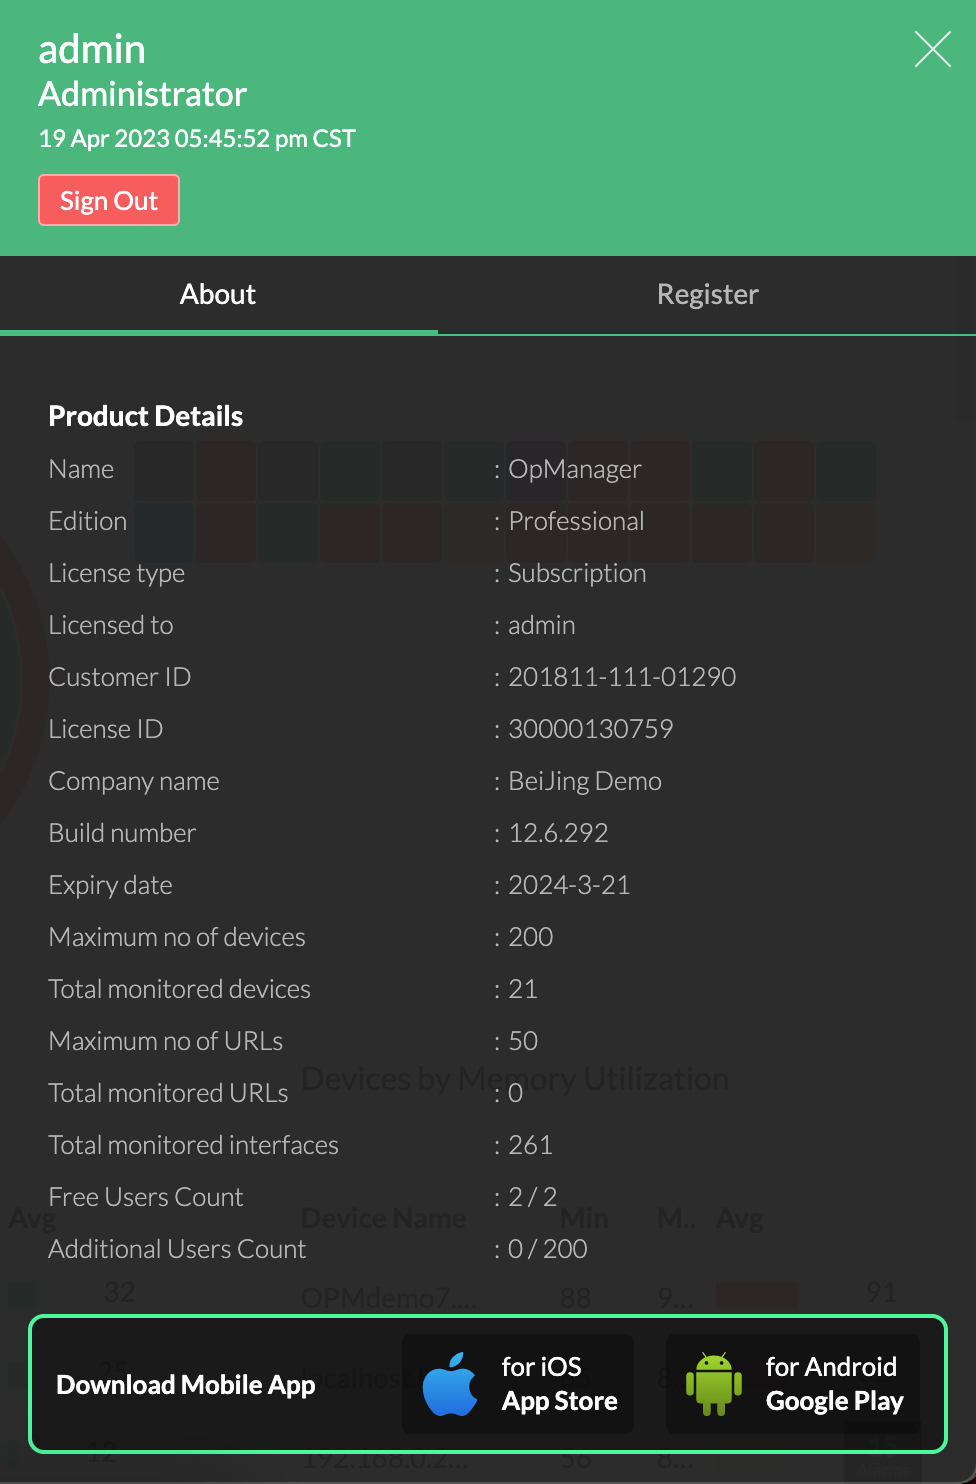Open the Register tab

[707, 294]
